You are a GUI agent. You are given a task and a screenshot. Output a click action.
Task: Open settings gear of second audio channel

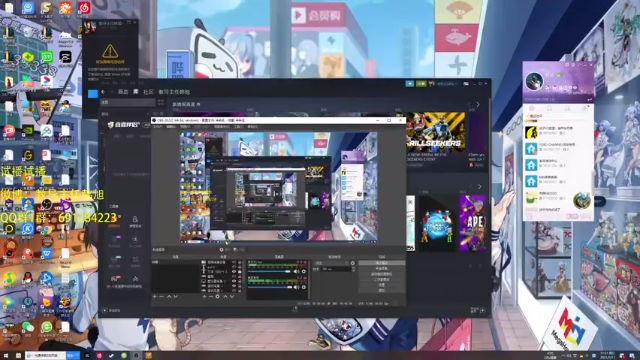coord(304,287)
